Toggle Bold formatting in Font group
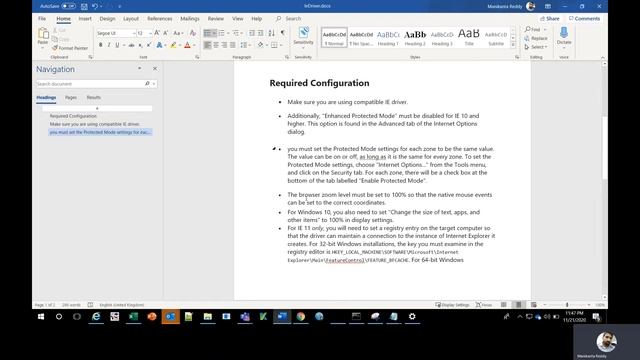 coord(100,45)
